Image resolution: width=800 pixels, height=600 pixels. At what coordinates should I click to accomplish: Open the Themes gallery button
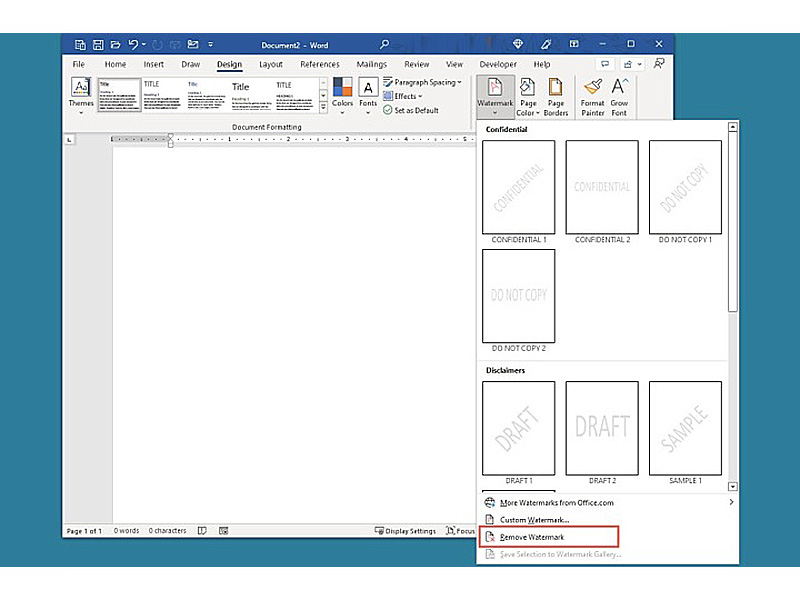point(81,96)
